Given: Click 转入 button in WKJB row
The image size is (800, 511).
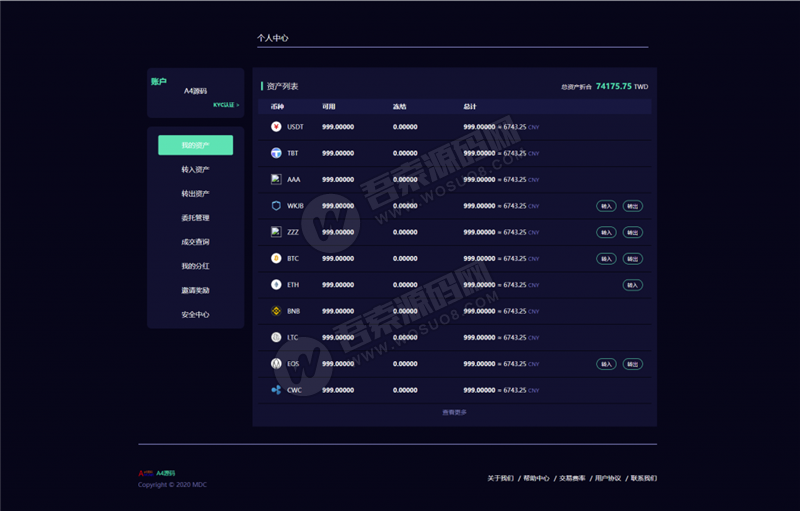Looking at the screenshot, I should point(606,206).
